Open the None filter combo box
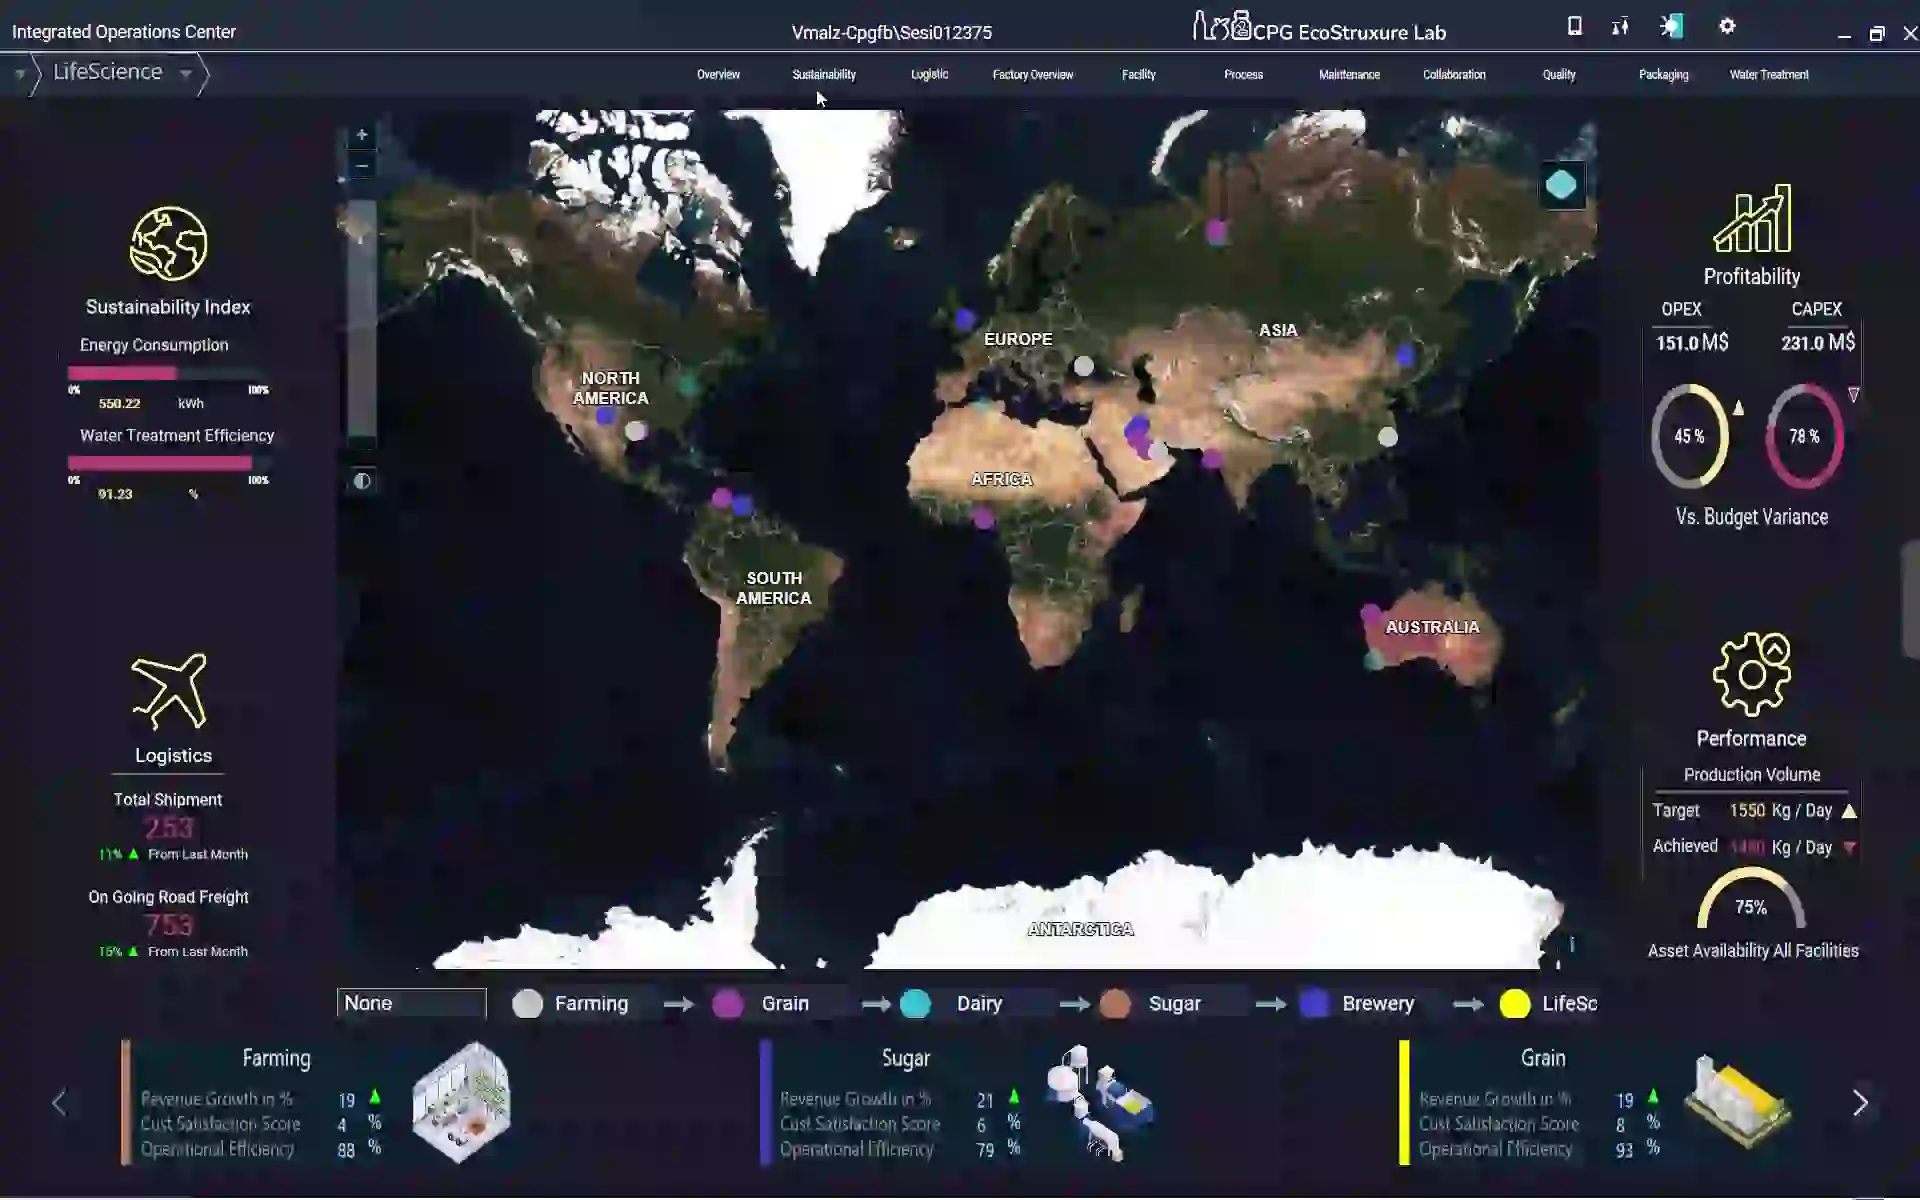Viewport: 1920px width, 1200px height. pos(412,1003)
